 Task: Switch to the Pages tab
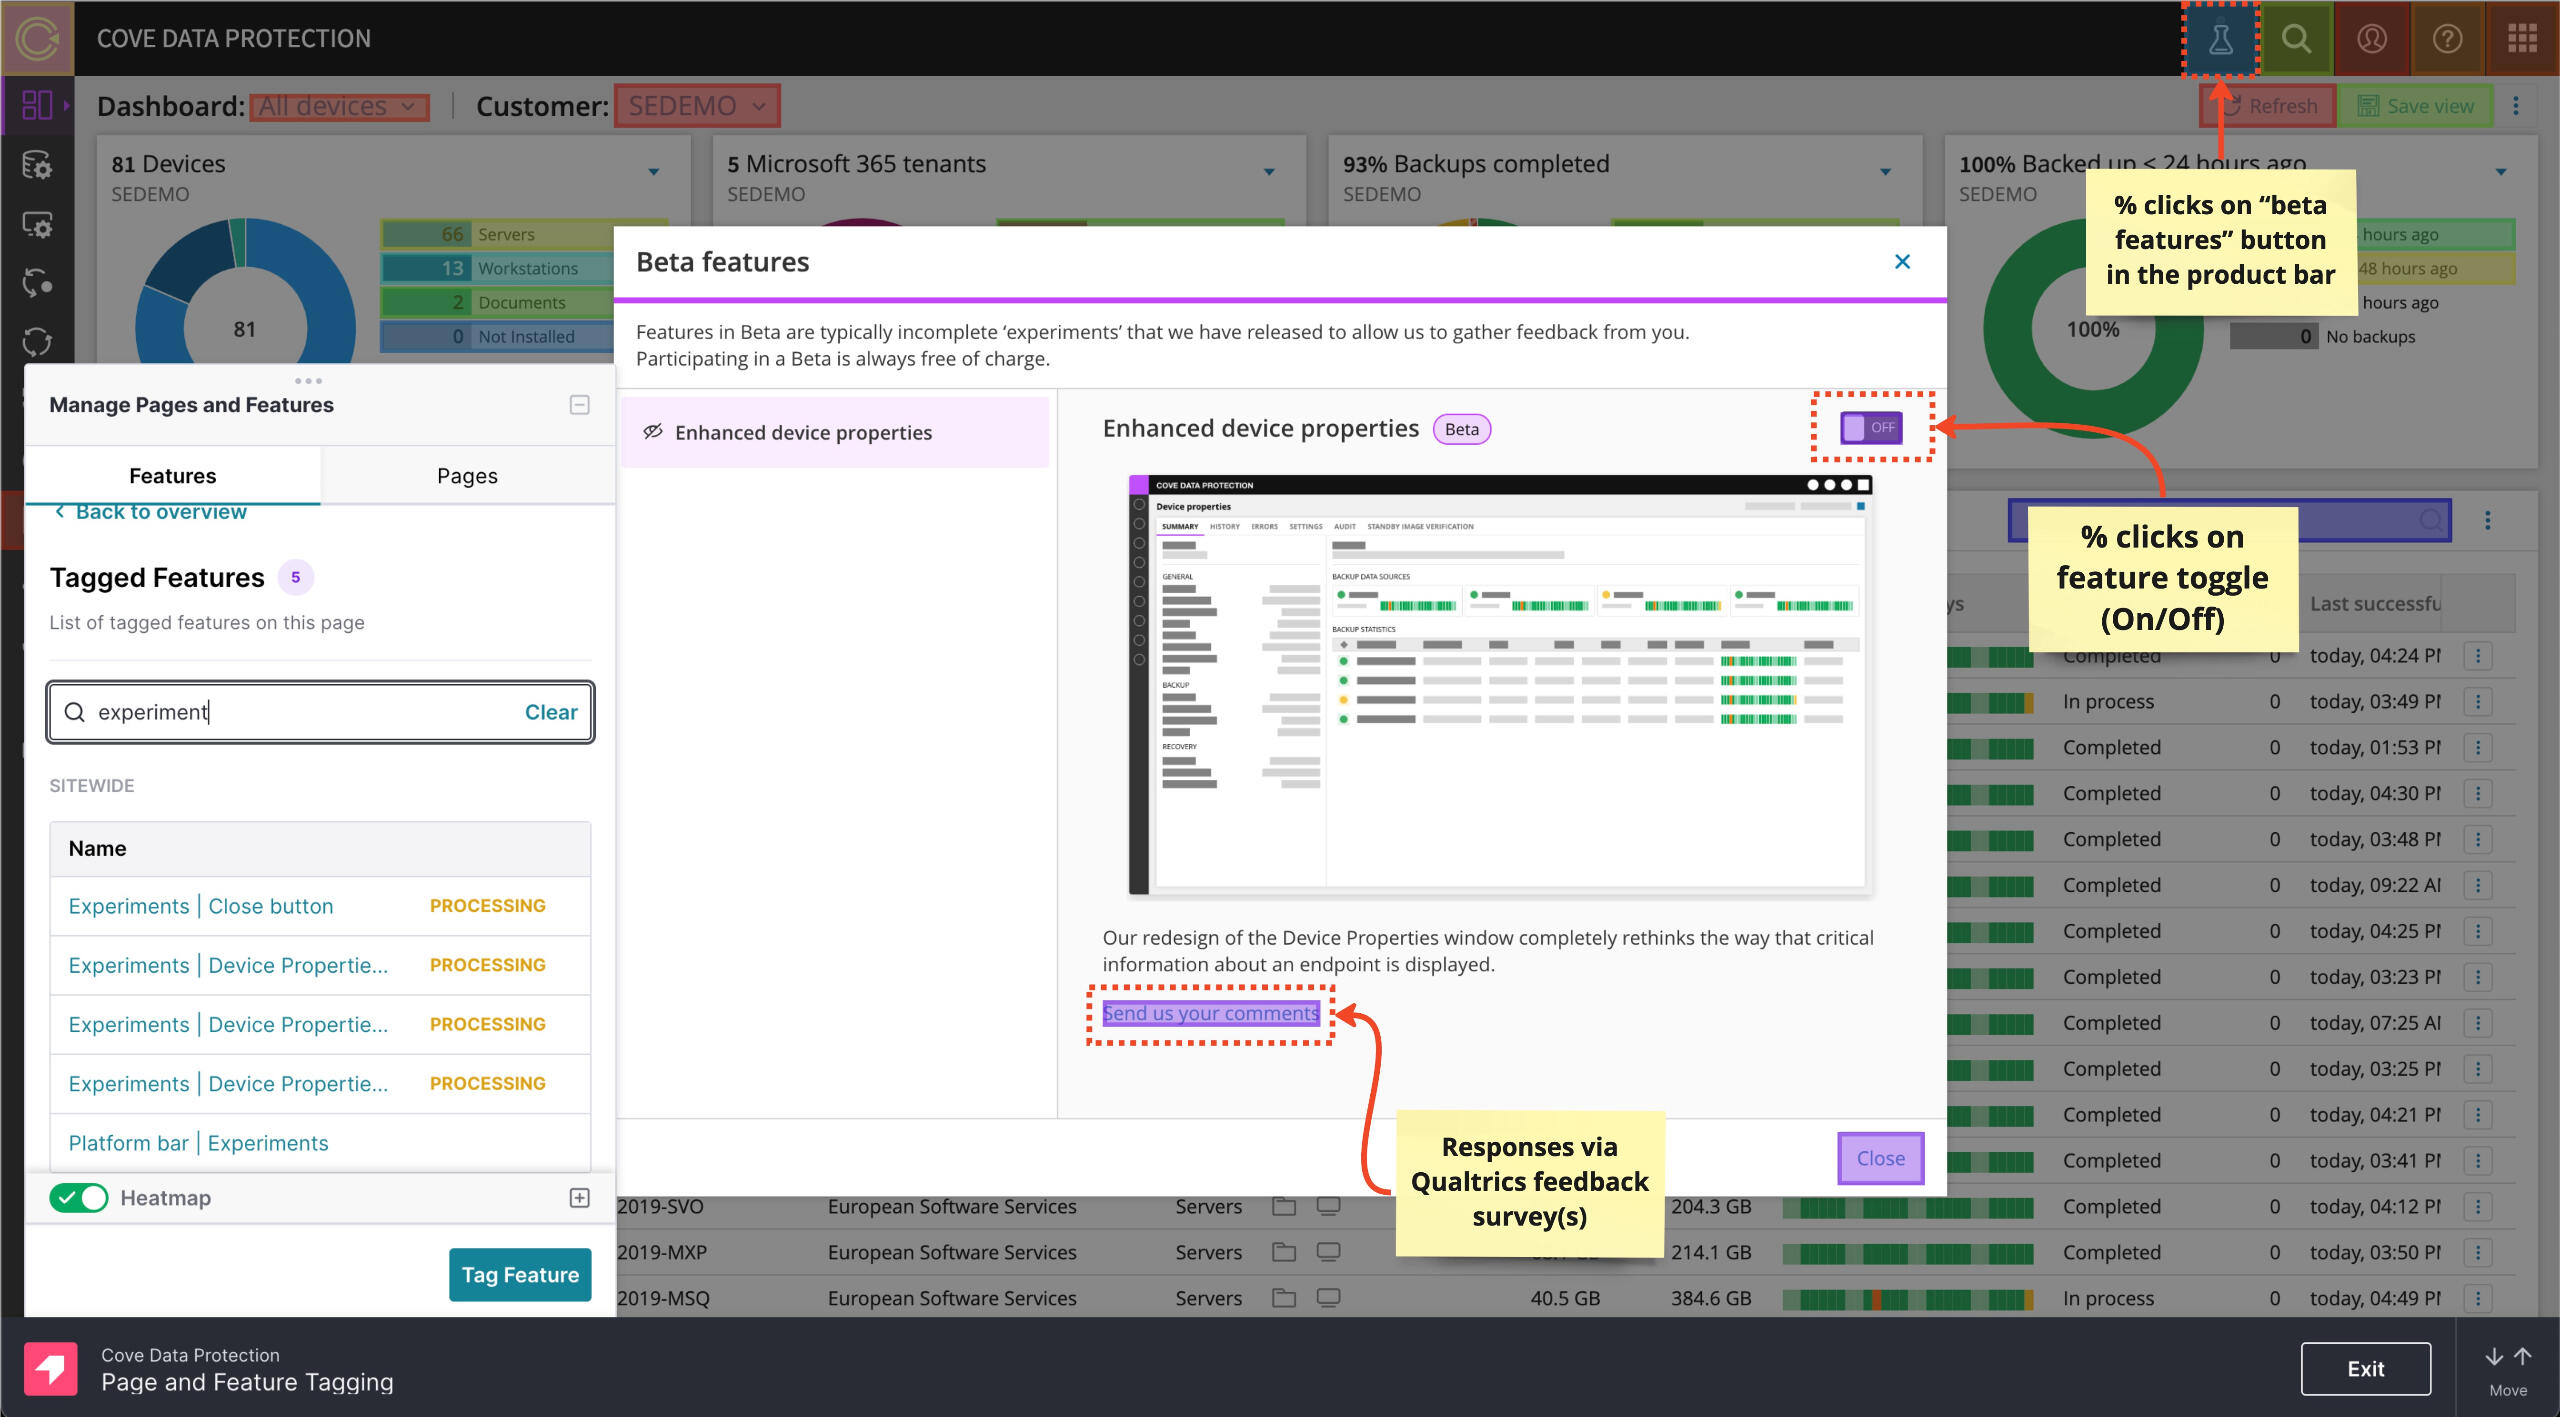click(467, 476)
